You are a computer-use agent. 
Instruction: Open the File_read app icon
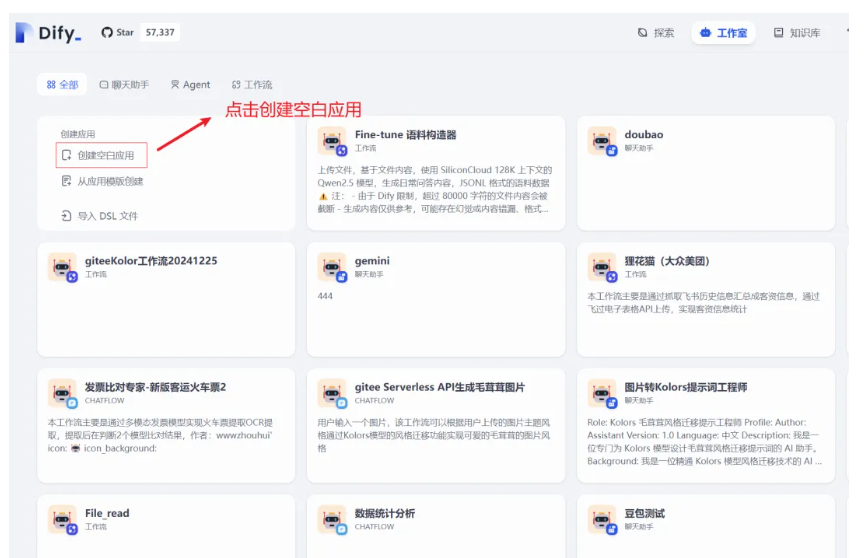(x=62, y=519)
